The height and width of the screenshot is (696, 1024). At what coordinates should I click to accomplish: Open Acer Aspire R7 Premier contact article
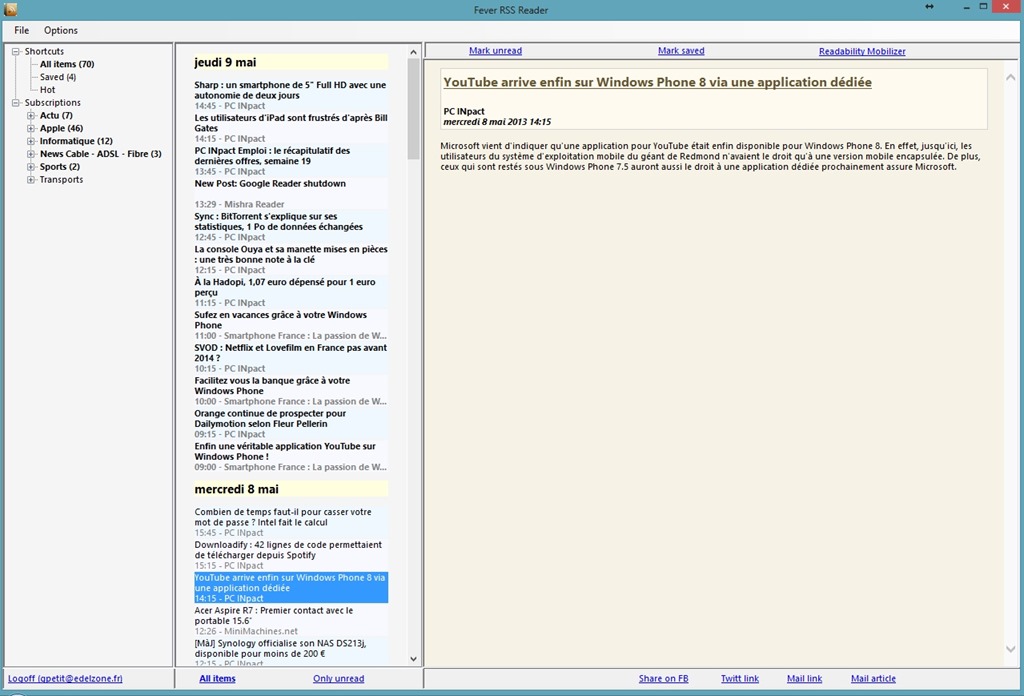291,621
